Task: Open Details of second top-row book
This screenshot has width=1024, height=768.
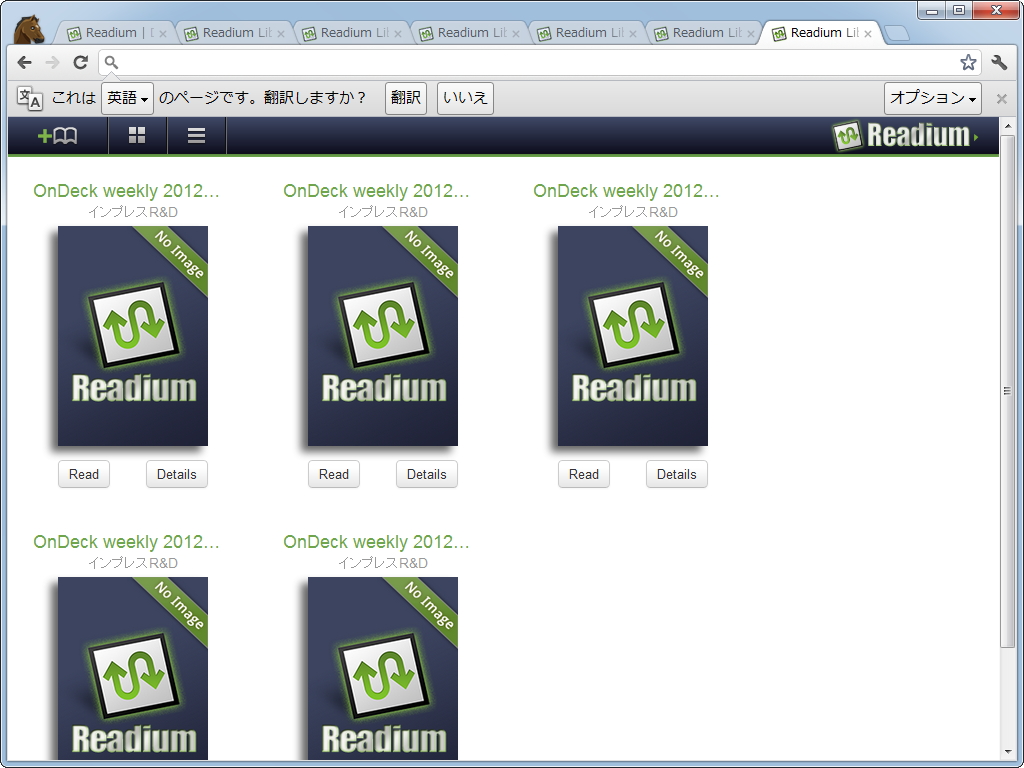Action: [x=426, y=474]
